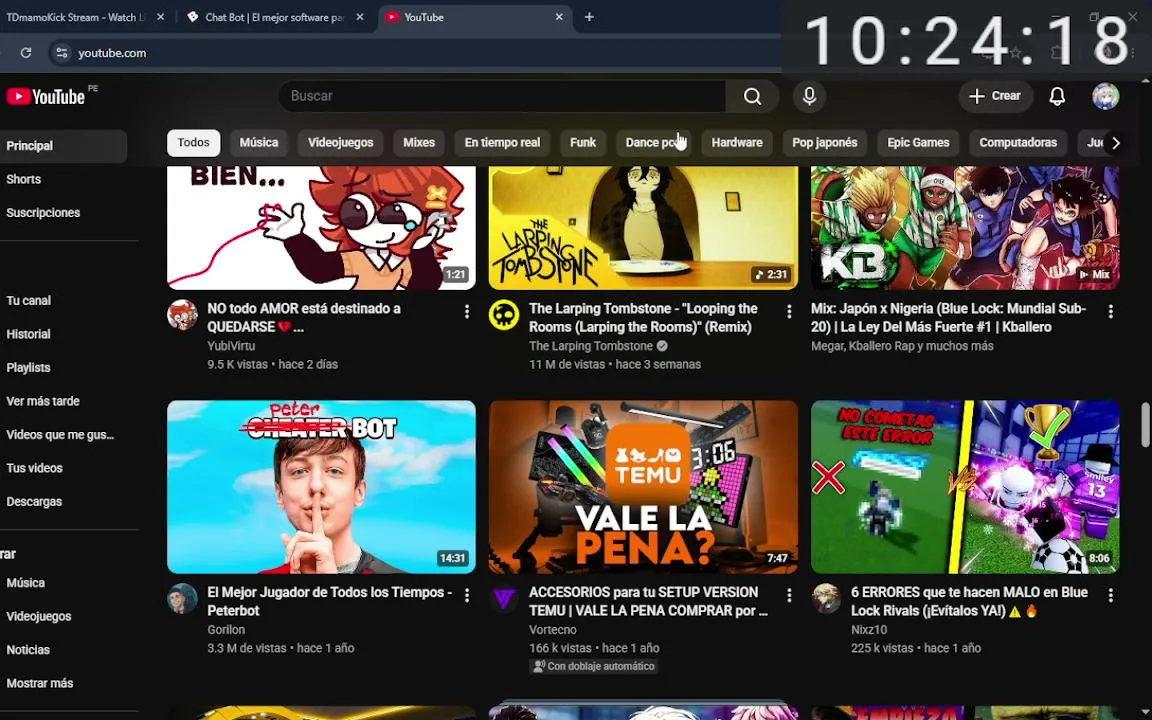
Task: Open options menu for Peterbot video
Action: point(467,595)
